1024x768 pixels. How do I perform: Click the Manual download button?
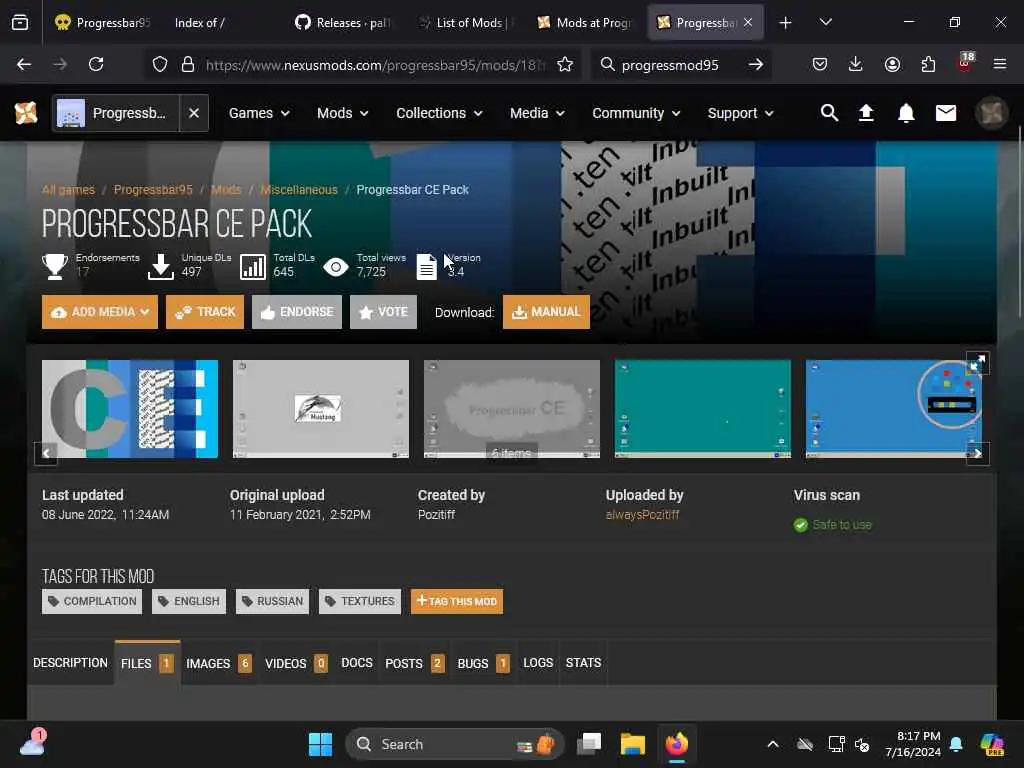point(546,312)
